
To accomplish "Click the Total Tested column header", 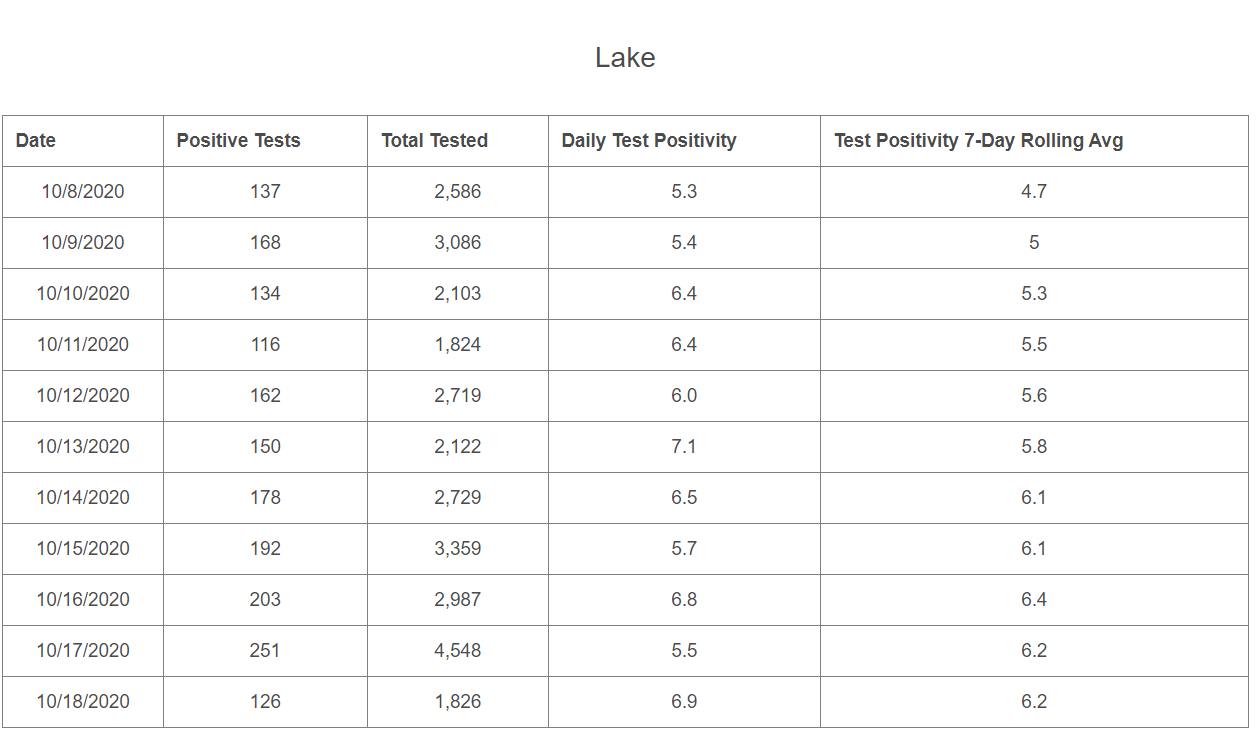I will click(x=434, y=141).
